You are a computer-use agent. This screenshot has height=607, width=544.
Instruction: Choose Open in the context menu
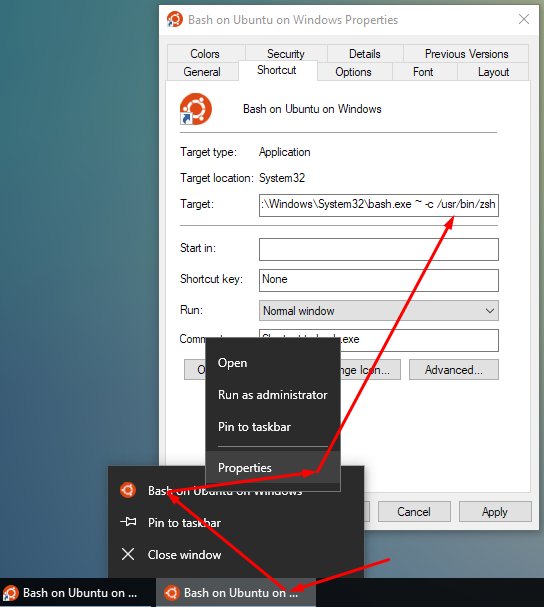273,363
